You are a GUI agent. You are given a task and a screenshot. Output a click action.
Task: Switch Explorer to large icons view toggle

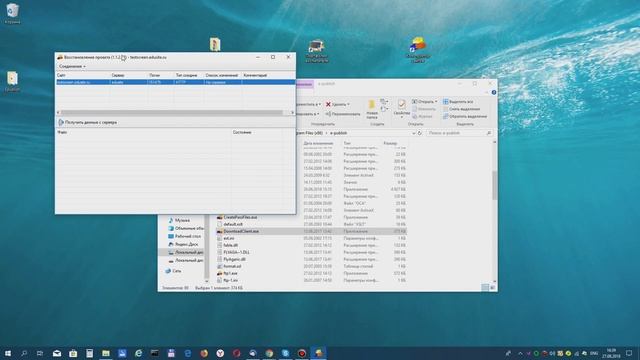coord(492,288)
